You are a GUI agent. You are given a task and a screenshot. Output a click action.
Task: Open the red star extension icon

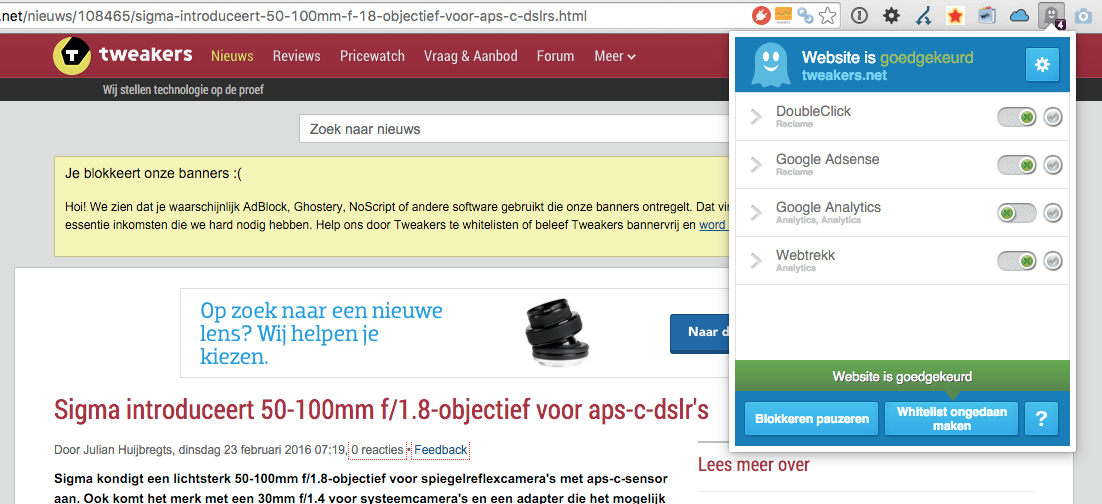pos(955,15)
